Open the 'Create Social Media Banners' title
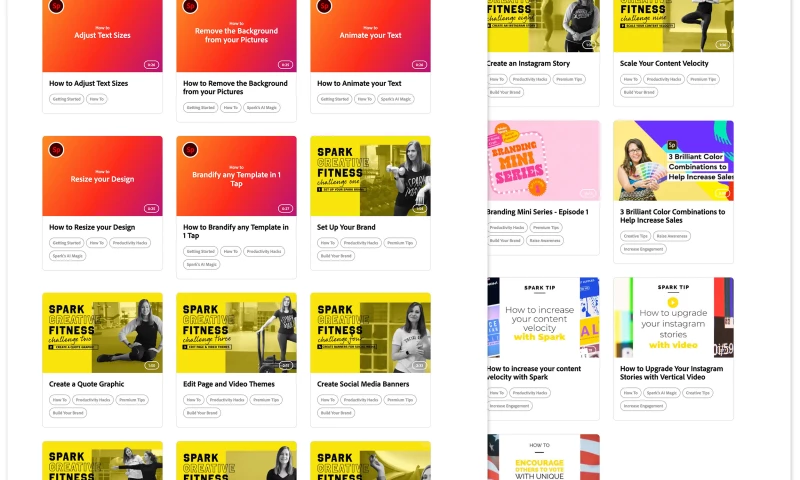The height and width of the screenshot is (480, 800). click(x=363, y=384)
